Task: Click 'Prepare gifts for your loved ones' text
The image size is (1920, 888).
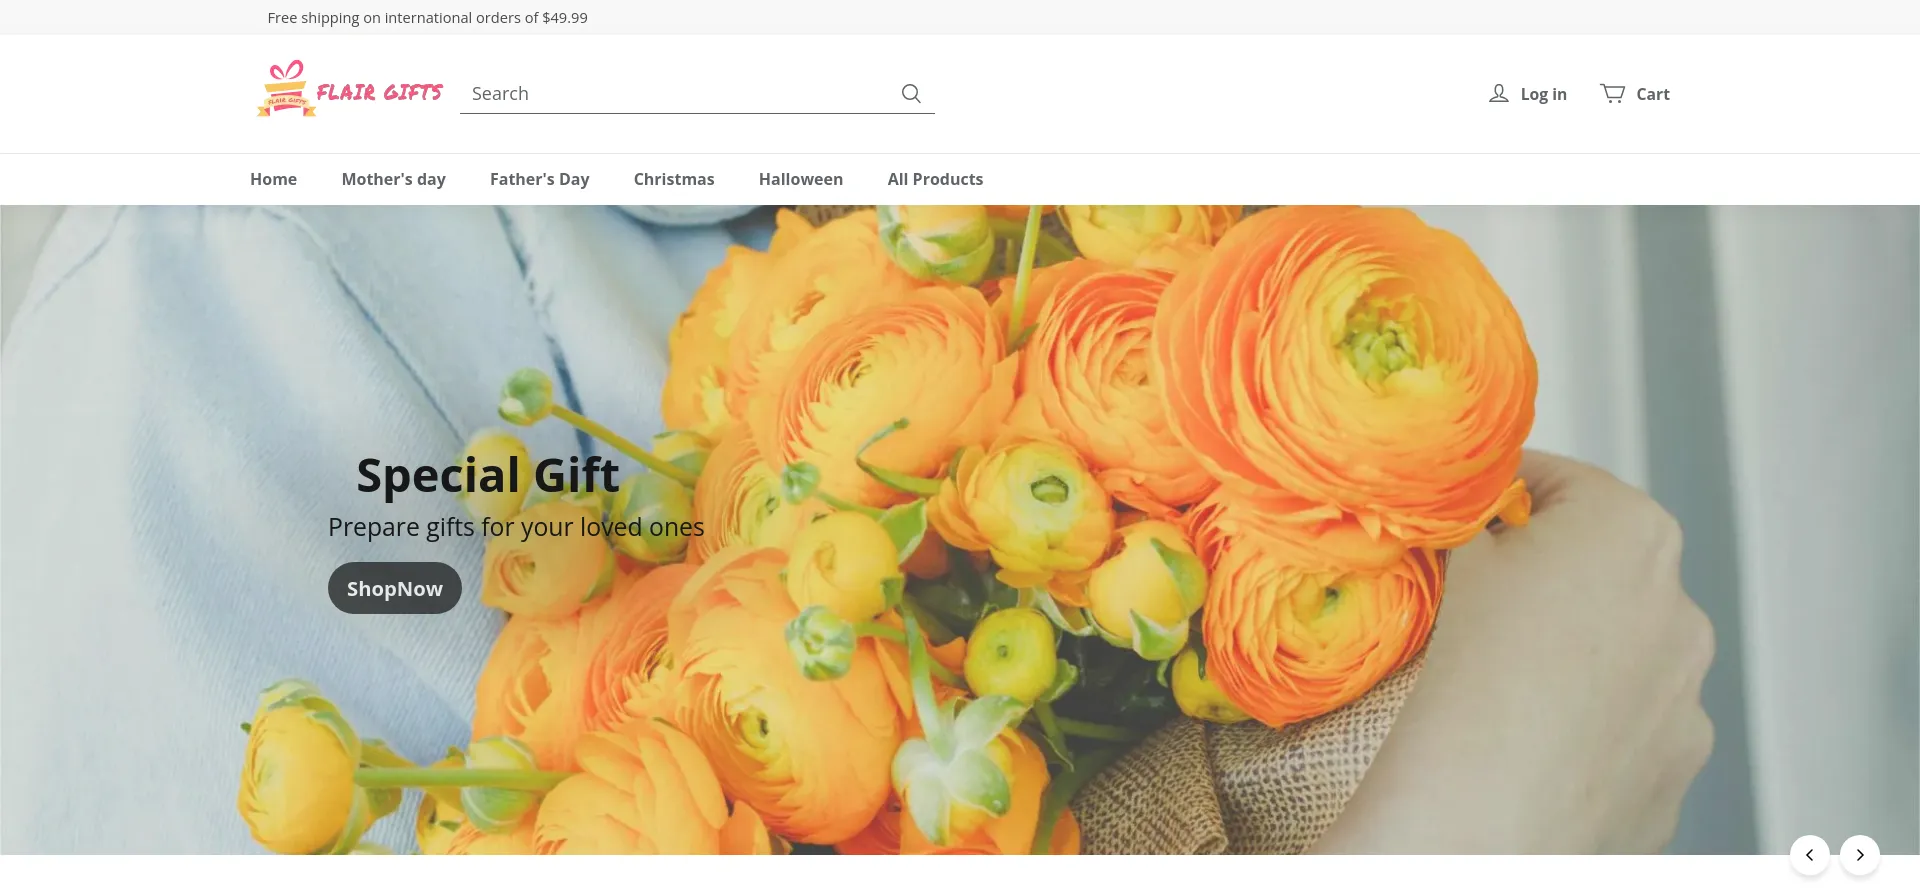Action: 516,527
